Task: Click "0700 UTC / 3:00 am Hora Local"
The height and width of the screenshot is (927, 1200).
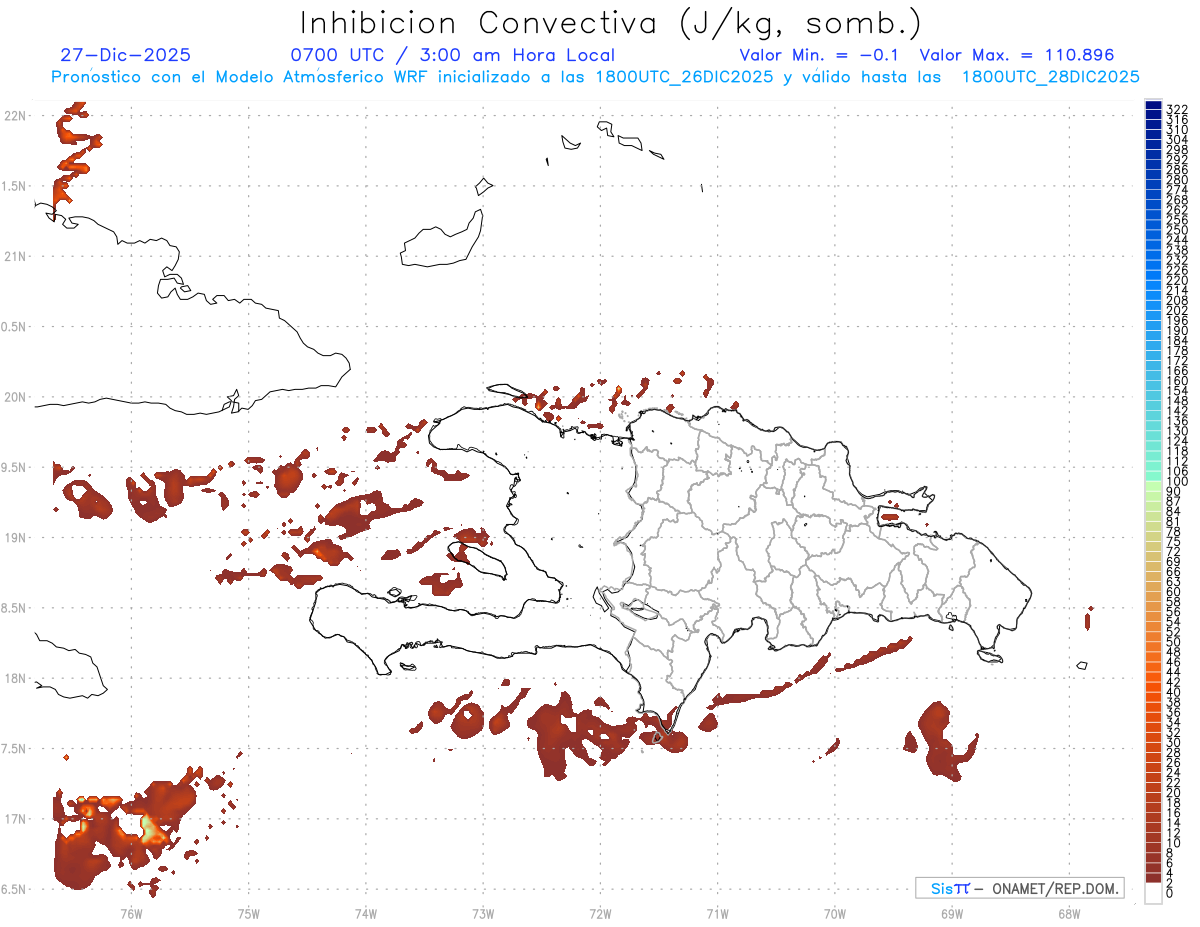Action: pyautogui.click(x=453, y=55)
